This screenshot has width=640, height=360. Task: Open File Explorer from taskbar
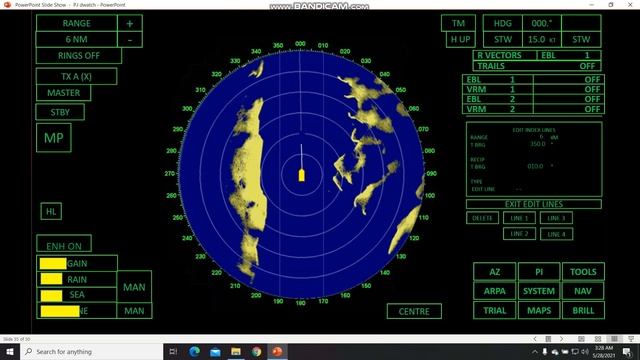pyautogui.click(x=236, y=351)
